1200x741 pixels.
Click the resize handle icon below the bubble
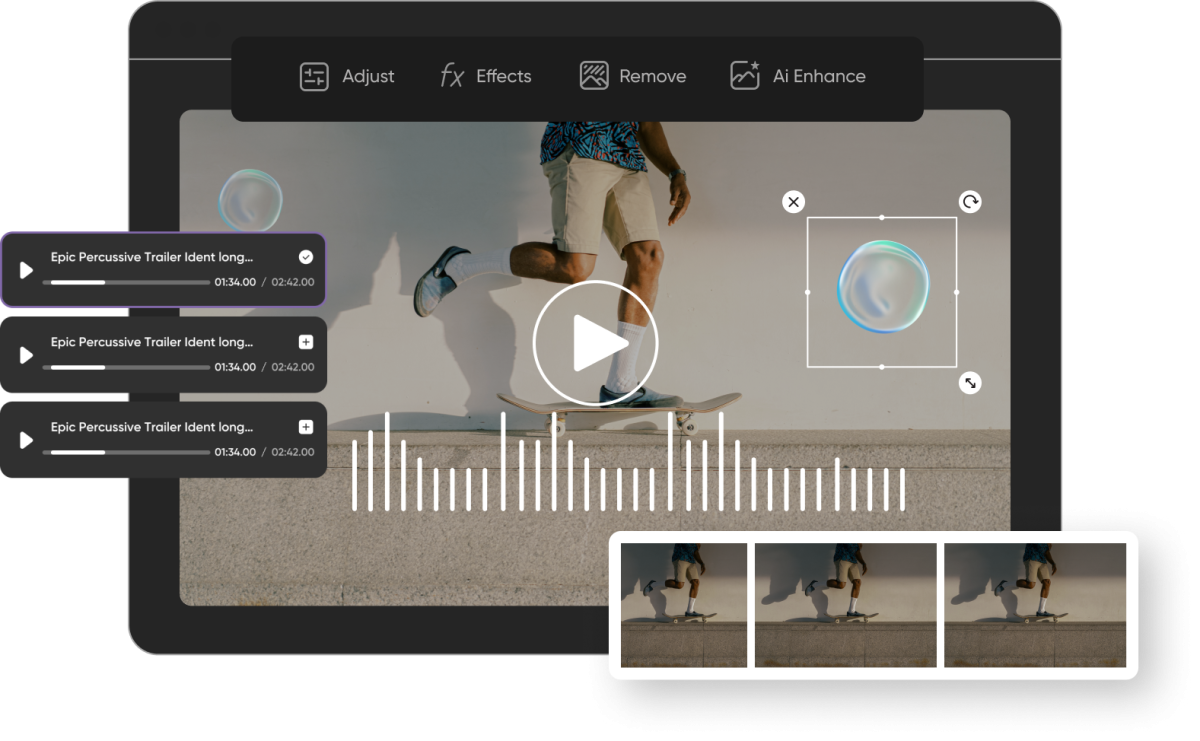[969, 382]
